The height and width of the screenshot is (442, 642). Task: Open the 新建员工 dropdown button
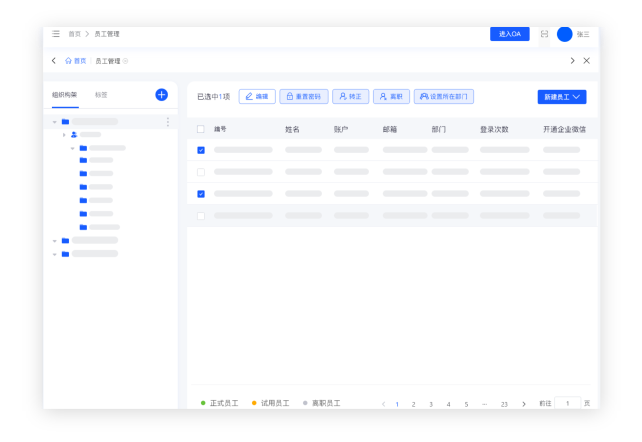click(561, 97)
